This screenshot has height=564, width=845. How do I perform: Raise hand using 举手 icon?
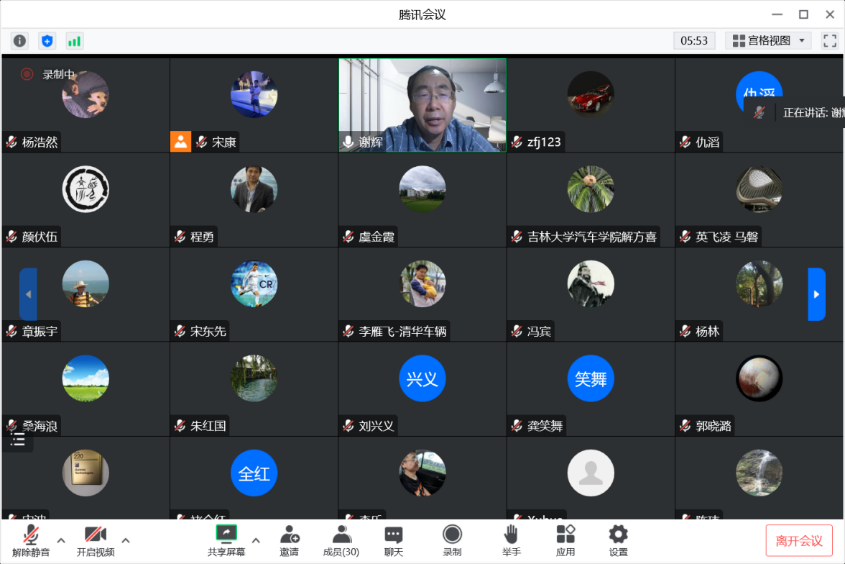511,540
